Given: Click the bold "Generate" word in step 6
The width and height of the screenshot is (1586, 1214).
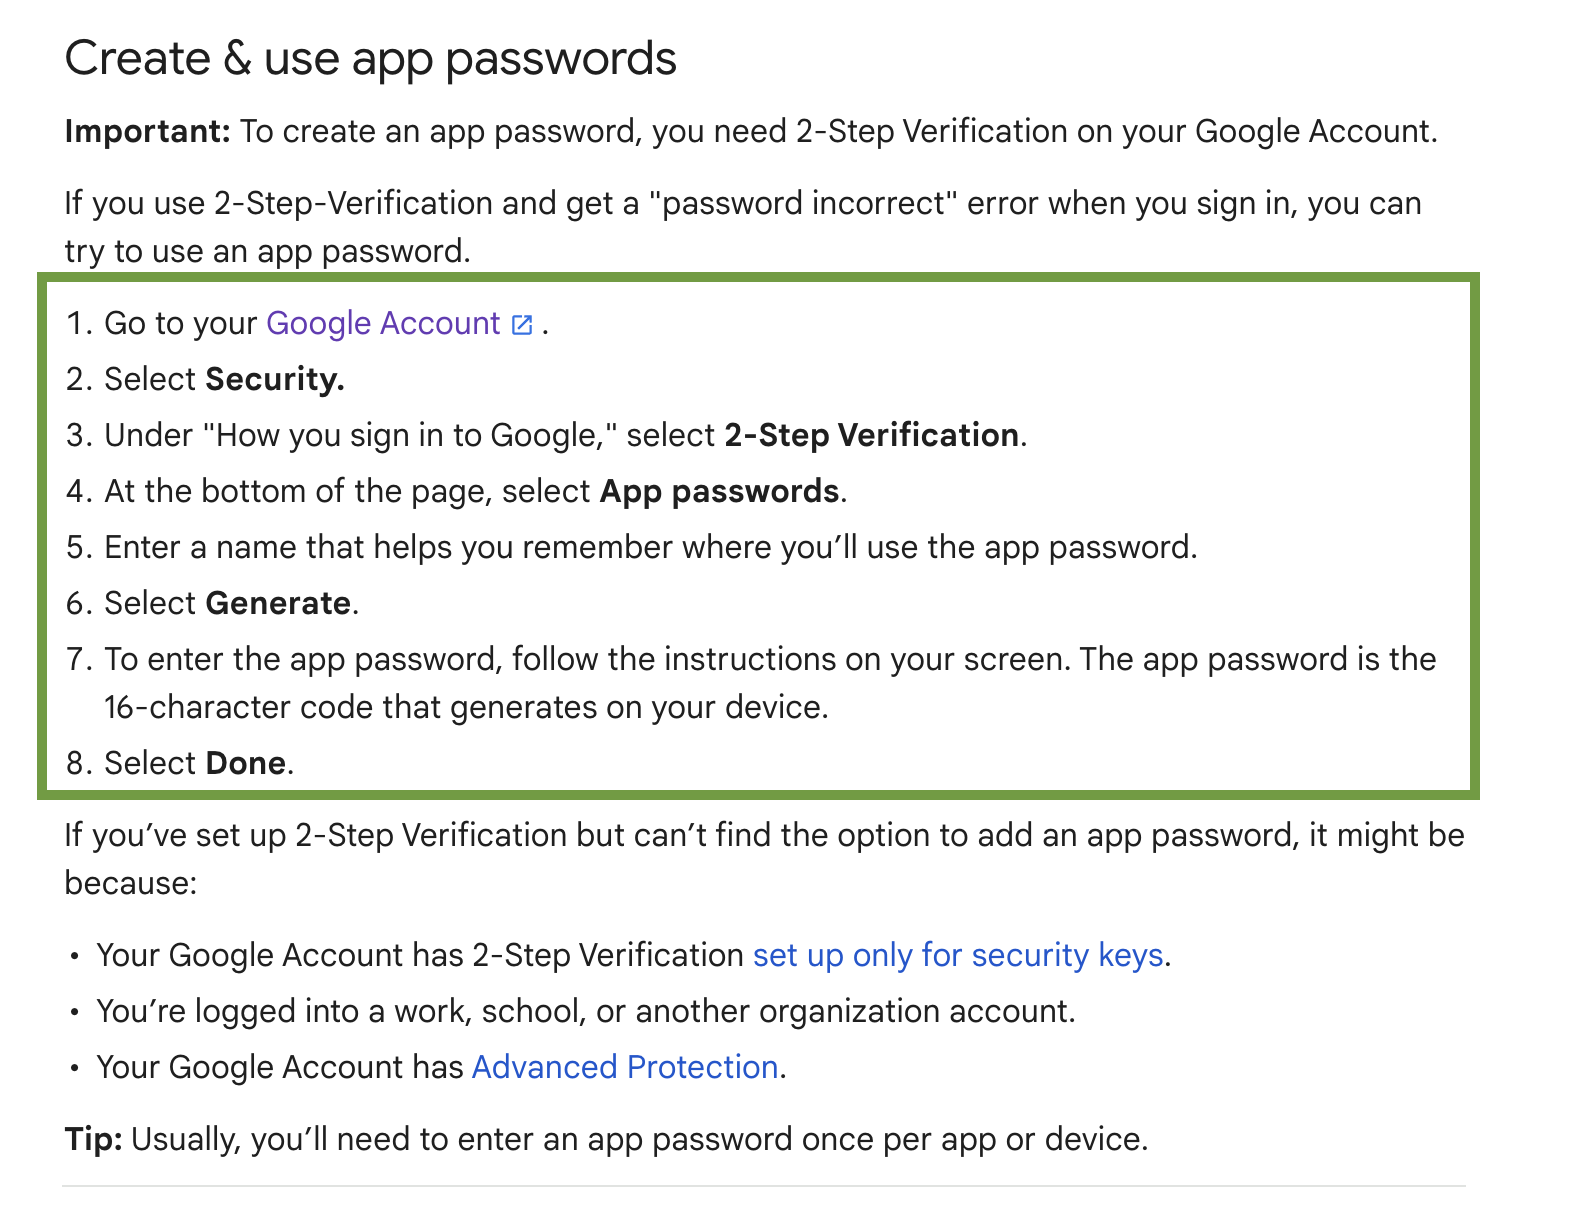Looking at the screenshot, I should [278, 604].
